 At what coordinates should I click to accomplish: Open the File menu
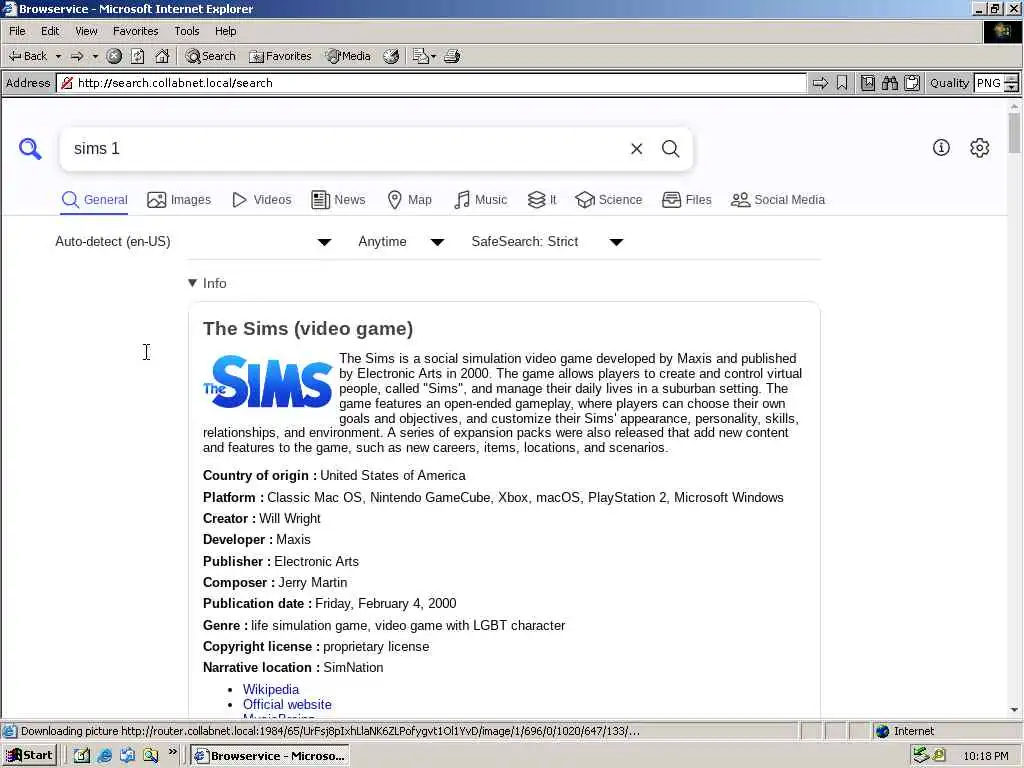point(18,31)
